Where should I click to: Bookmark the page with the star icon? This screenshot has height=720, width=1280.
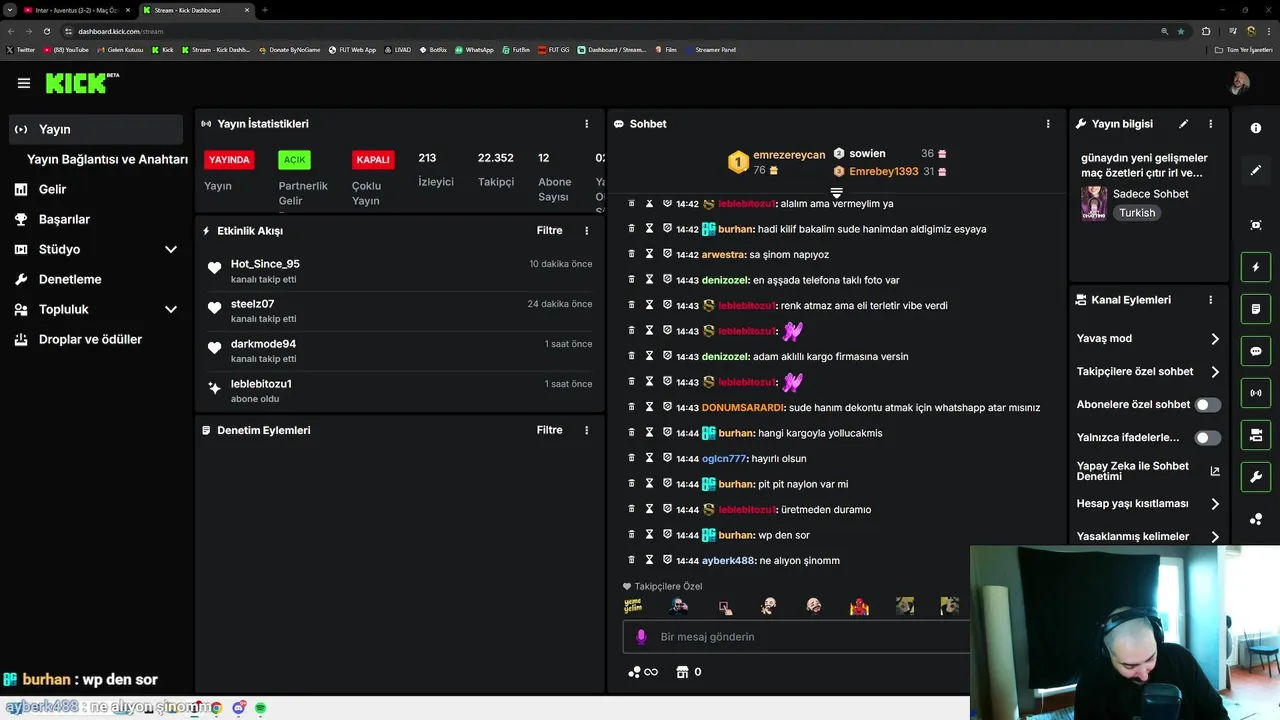[1181, 31]
